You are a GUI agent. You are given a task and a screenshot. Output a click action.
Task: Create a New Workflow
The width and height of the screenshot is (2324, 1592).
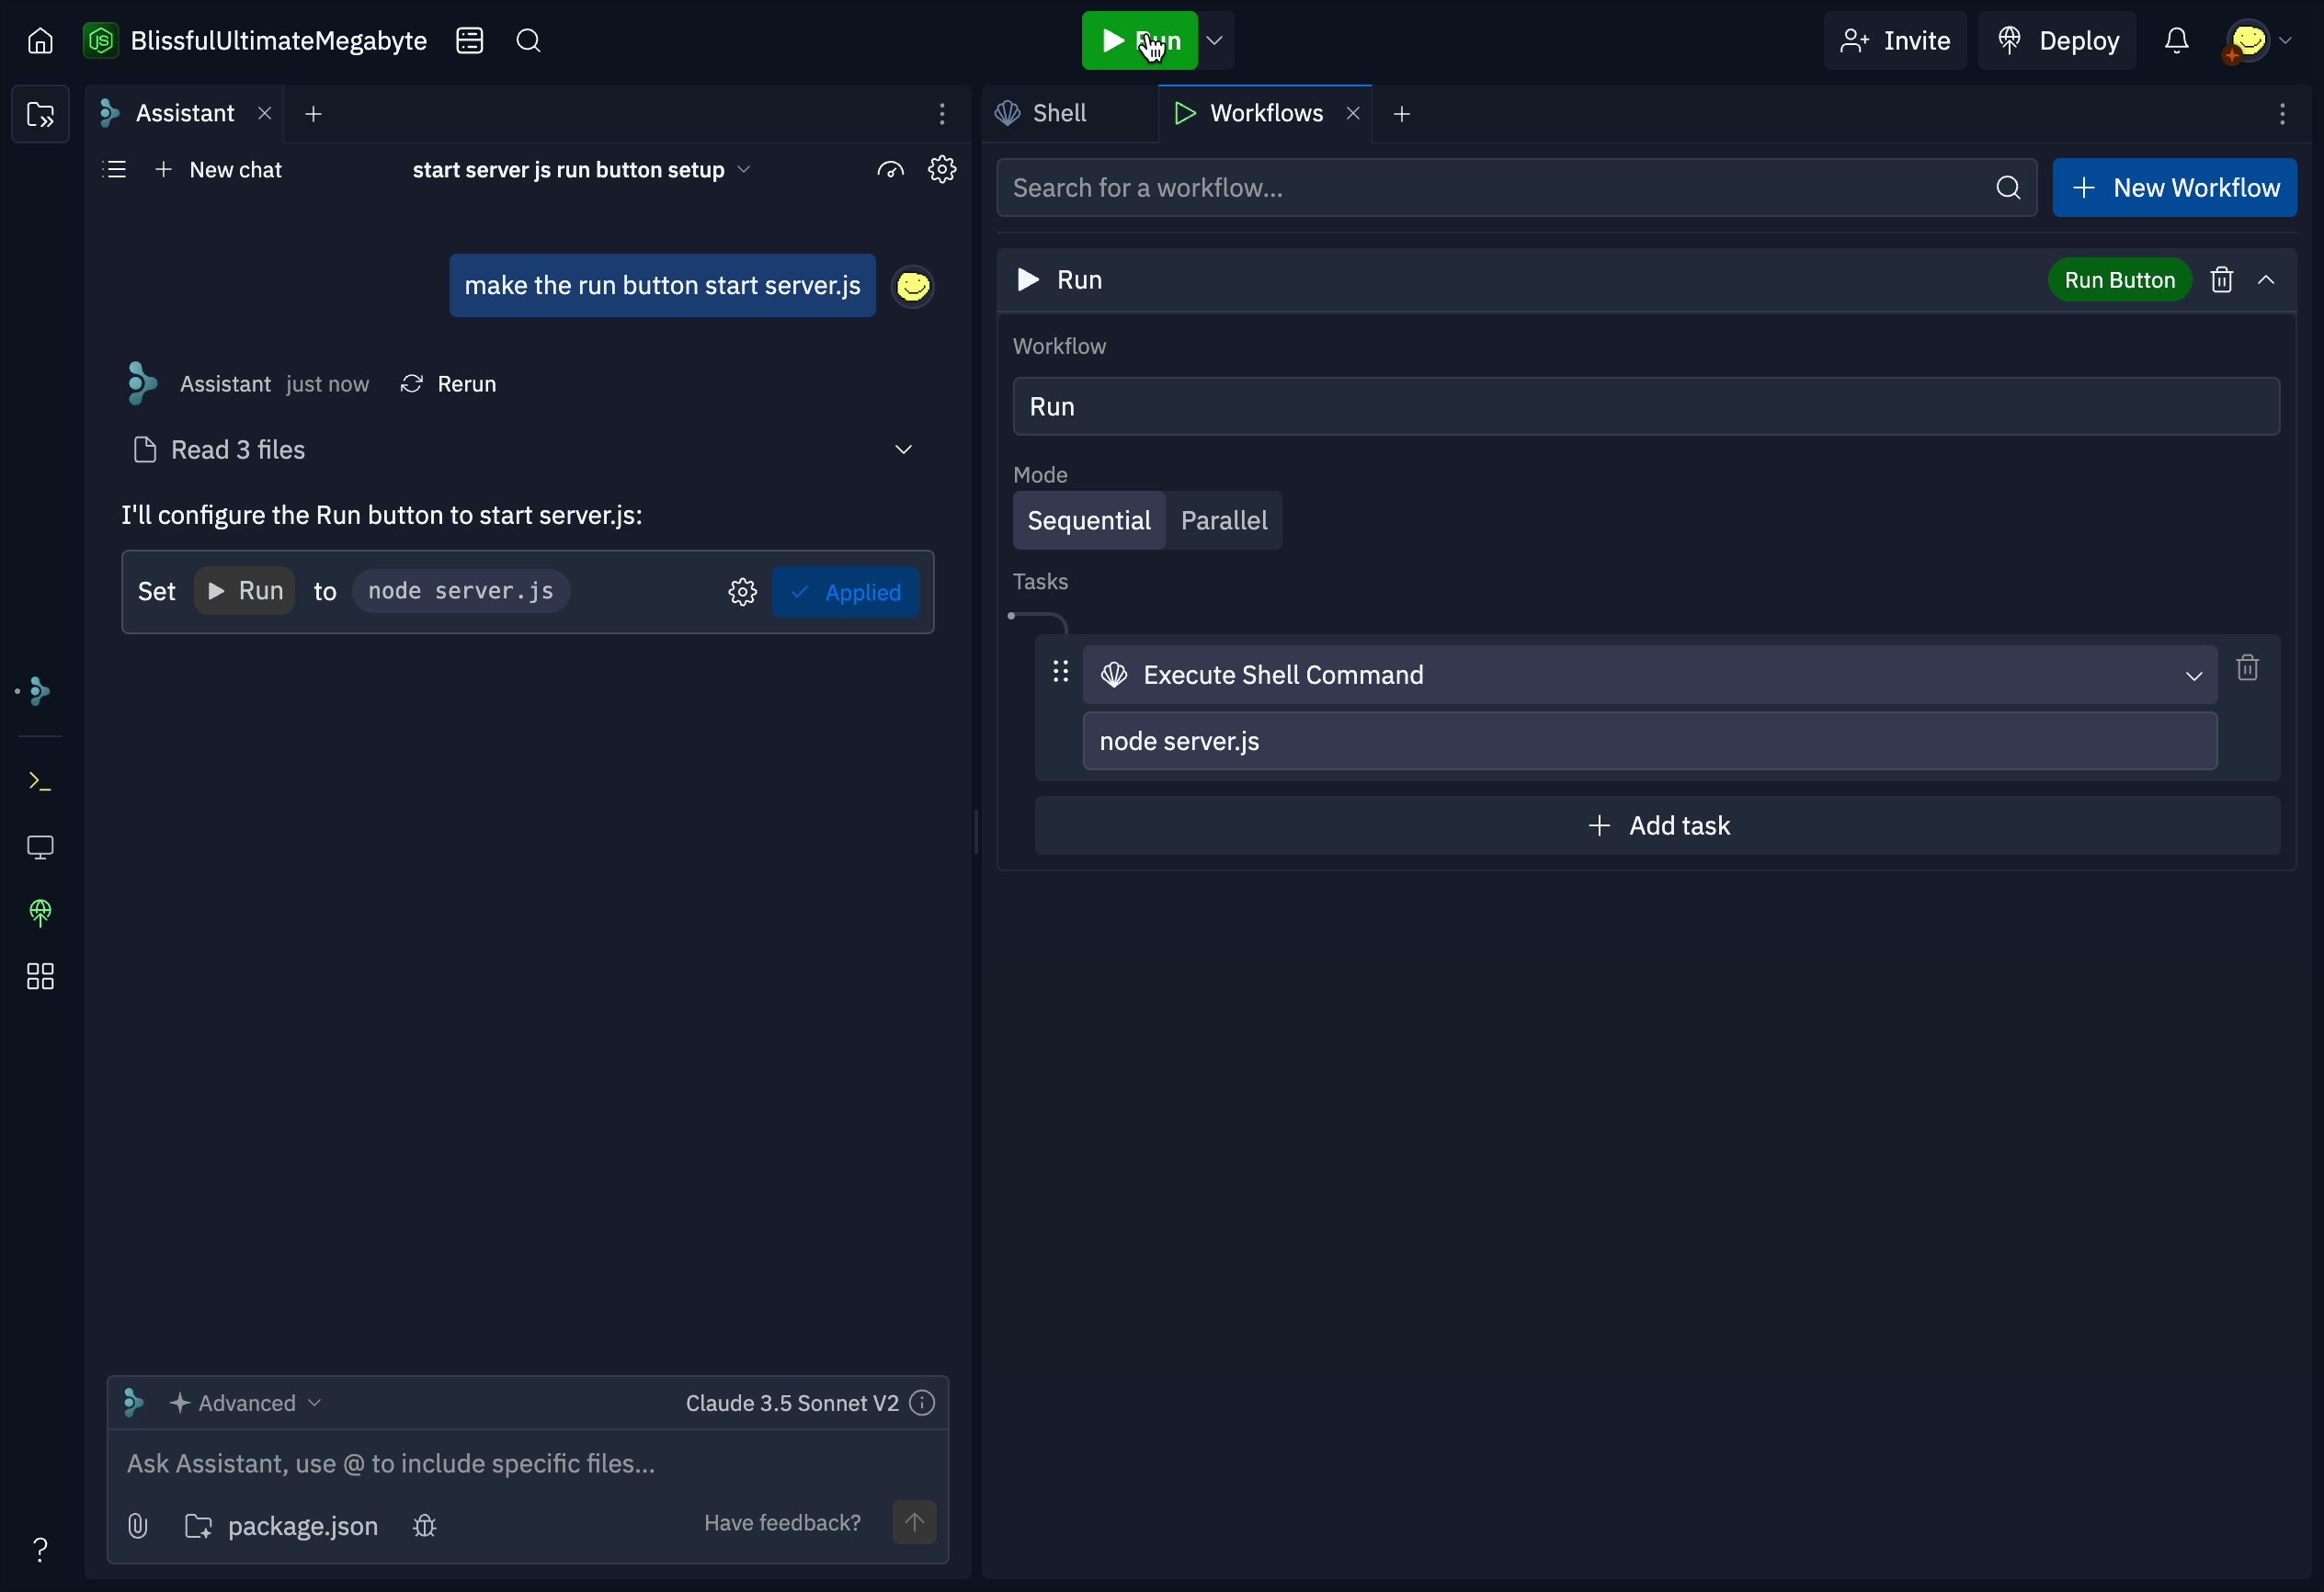(x=2175, y=187)
